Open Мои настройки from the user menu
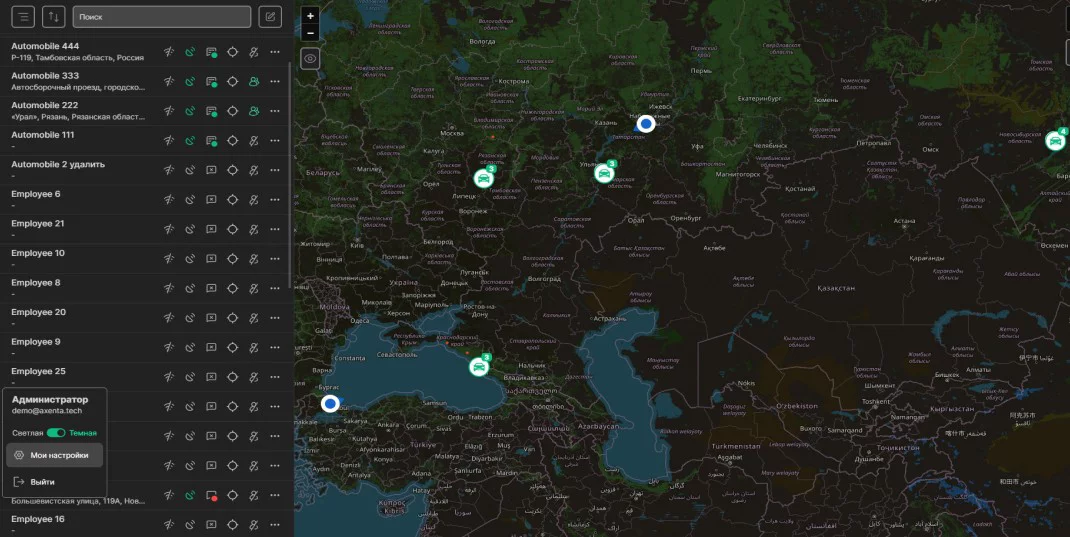Viewport: 1070px width, 537px height. [x=55, y=455]
